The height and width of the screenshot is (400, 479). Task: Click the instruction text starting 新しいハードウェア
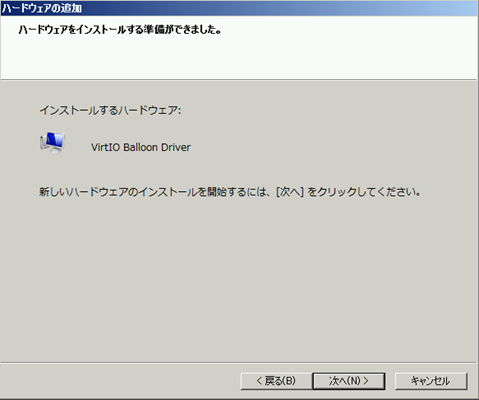(x=230, y=192)
